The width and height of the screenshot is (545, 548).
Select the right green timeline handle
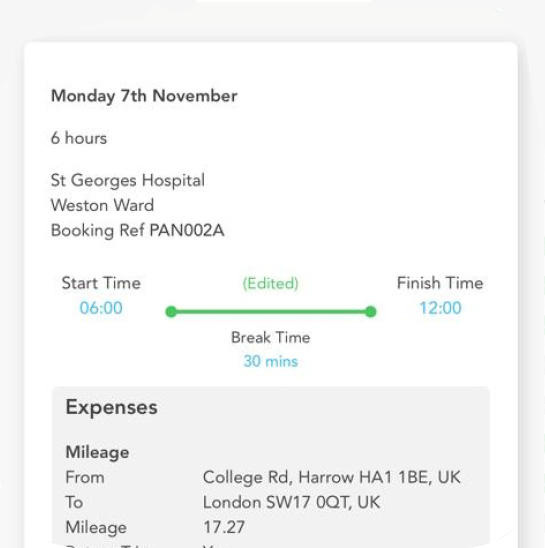(x=371, y=311)
